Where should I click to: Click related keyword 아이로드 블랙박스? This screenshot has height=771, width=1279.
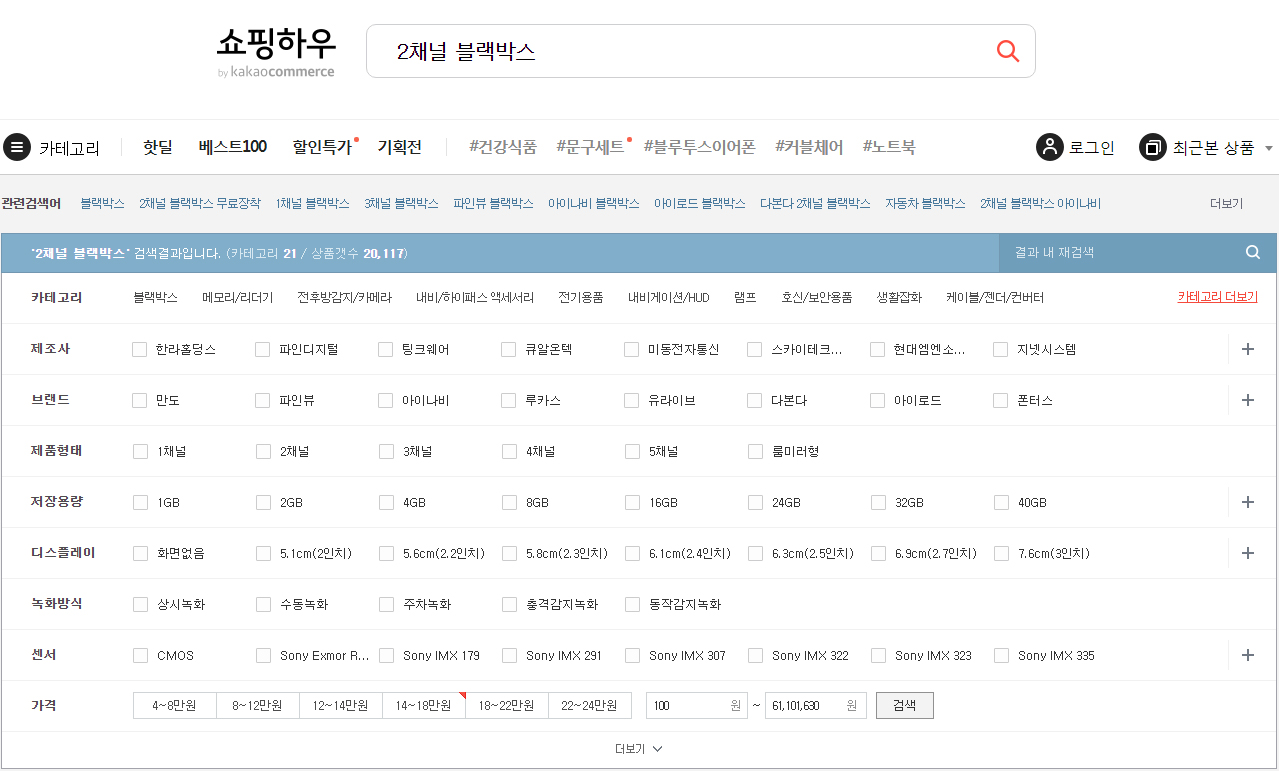tap(700, 203)
